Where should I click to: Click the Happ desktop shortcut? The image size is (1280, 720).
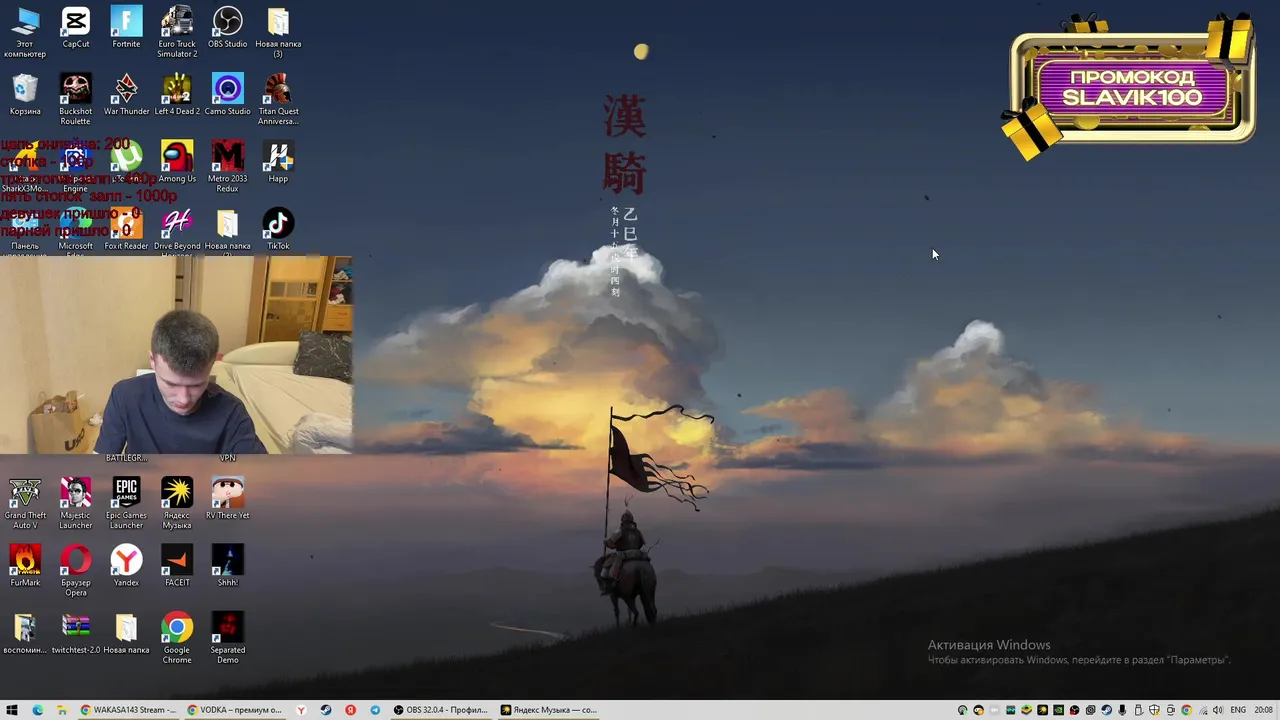[x=278, y=162]
